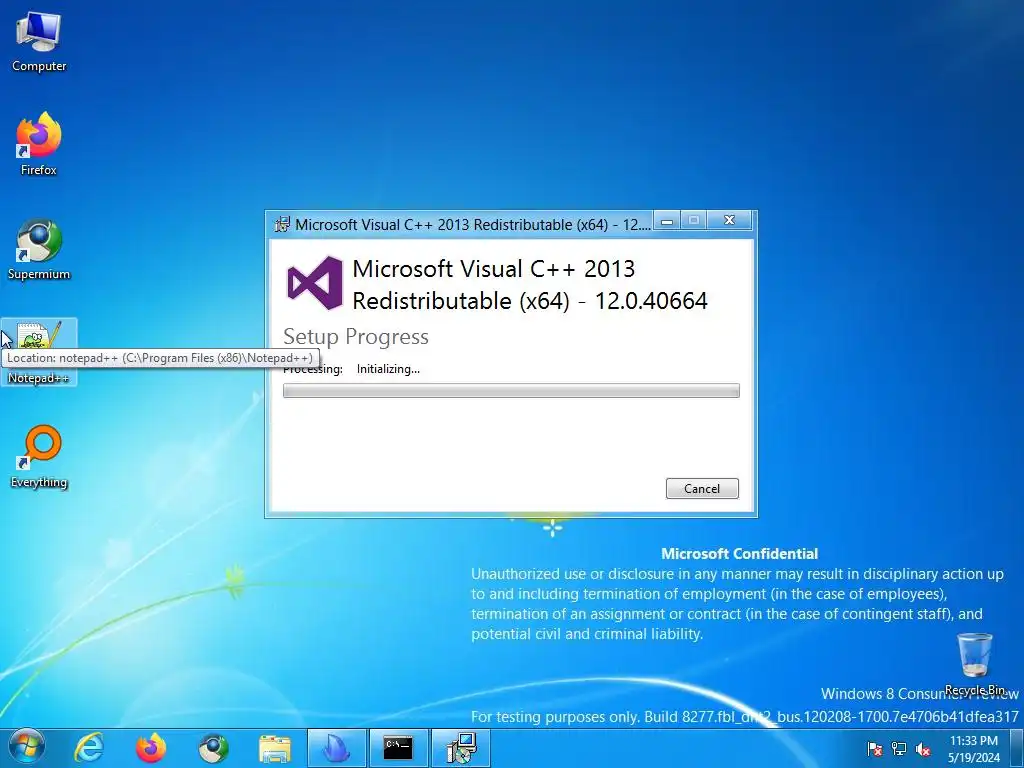Launch Firefox from the taskbar
The height and width of the screenshot is (768, 1024).
point(151,748)
